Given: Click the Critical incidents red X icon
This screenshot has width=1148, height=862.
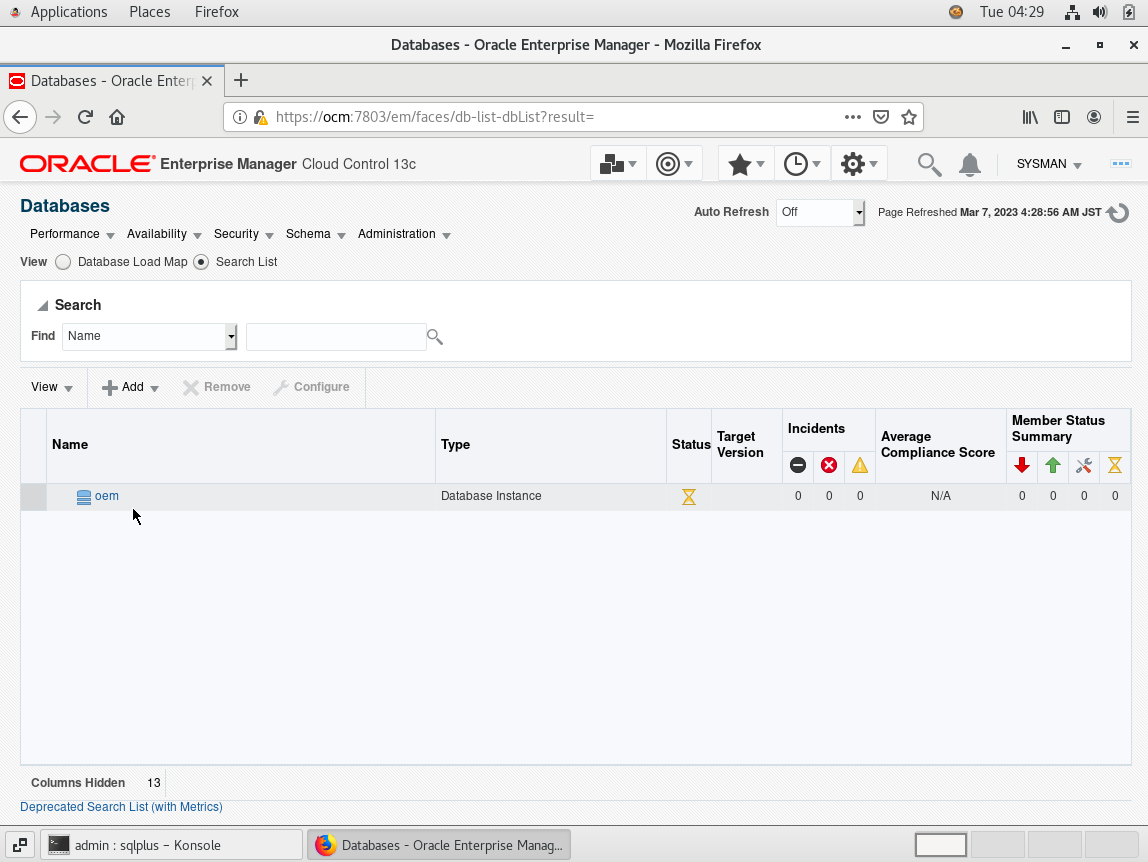Looking at the screenshot, I should 829,465.
